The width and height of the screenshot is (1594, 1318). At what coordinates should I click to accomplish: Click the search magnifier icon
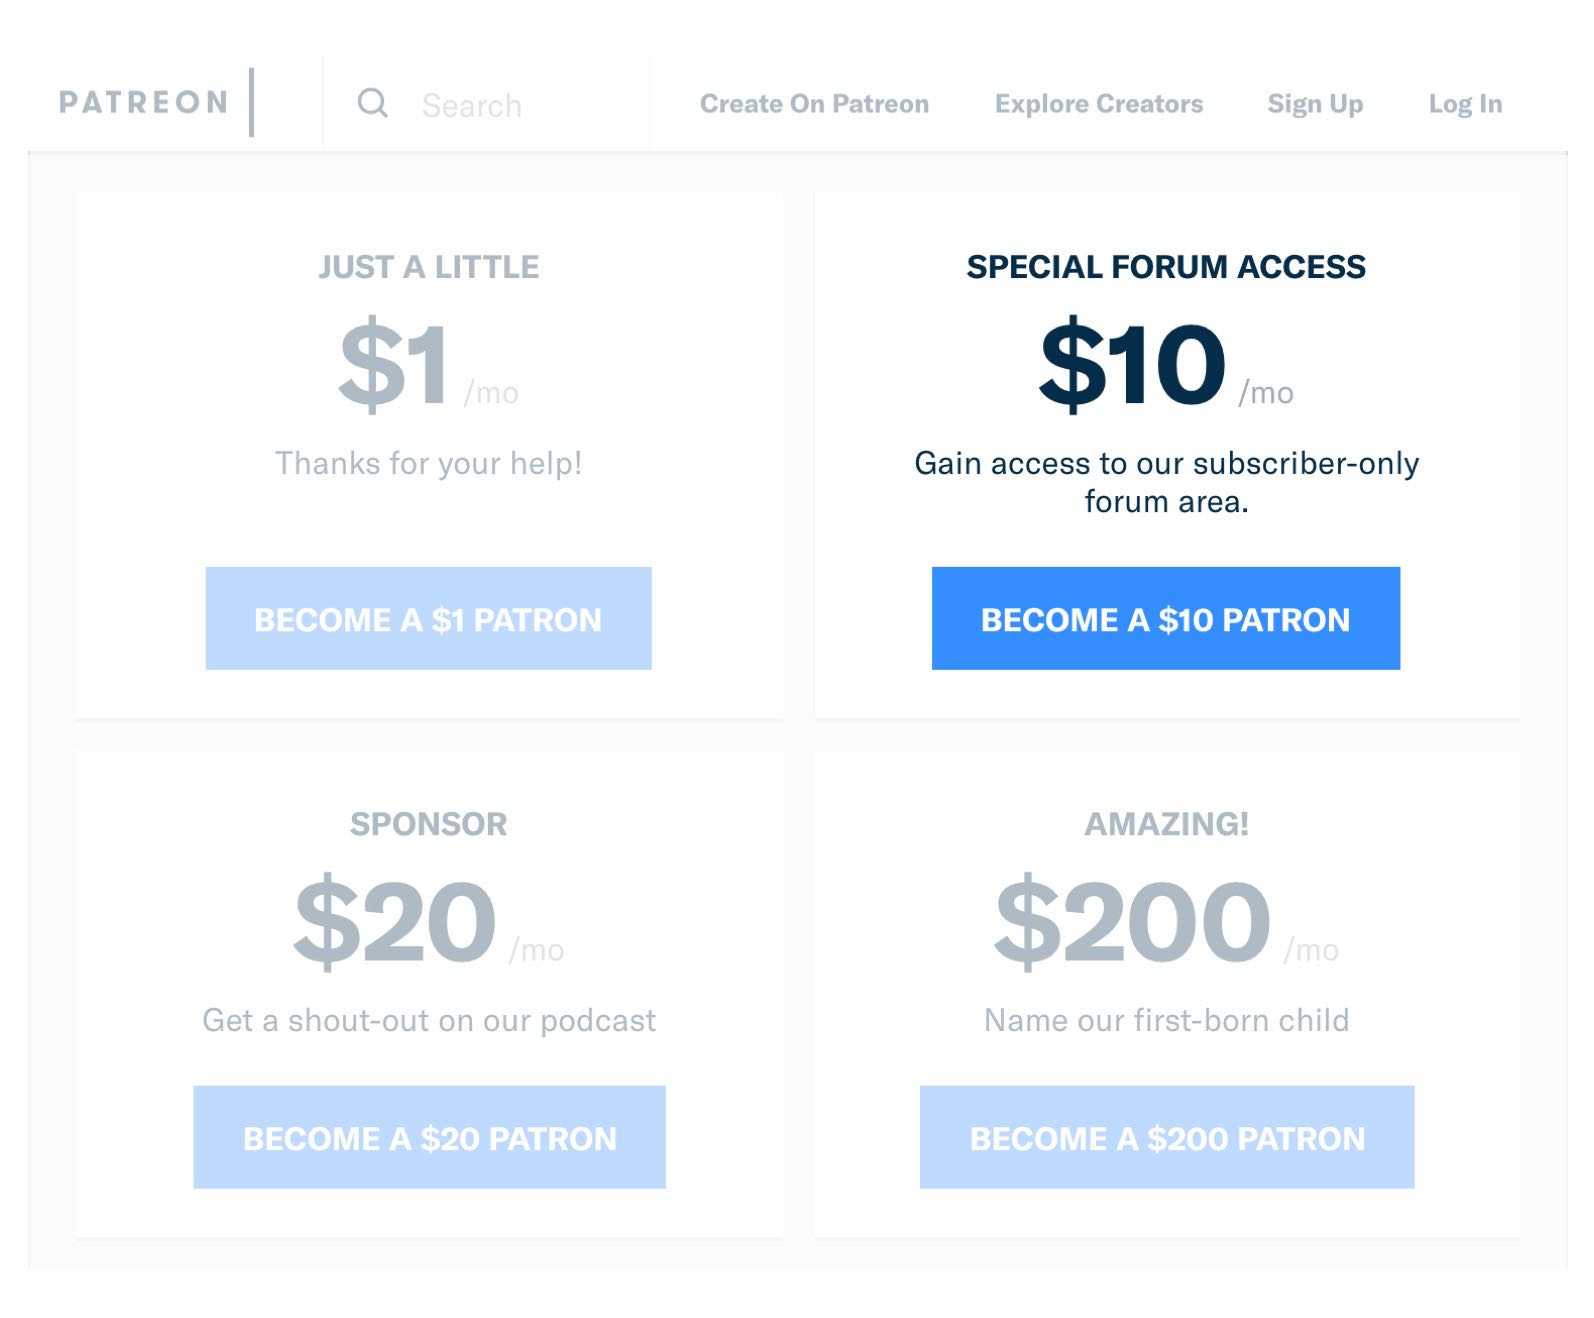374,104
